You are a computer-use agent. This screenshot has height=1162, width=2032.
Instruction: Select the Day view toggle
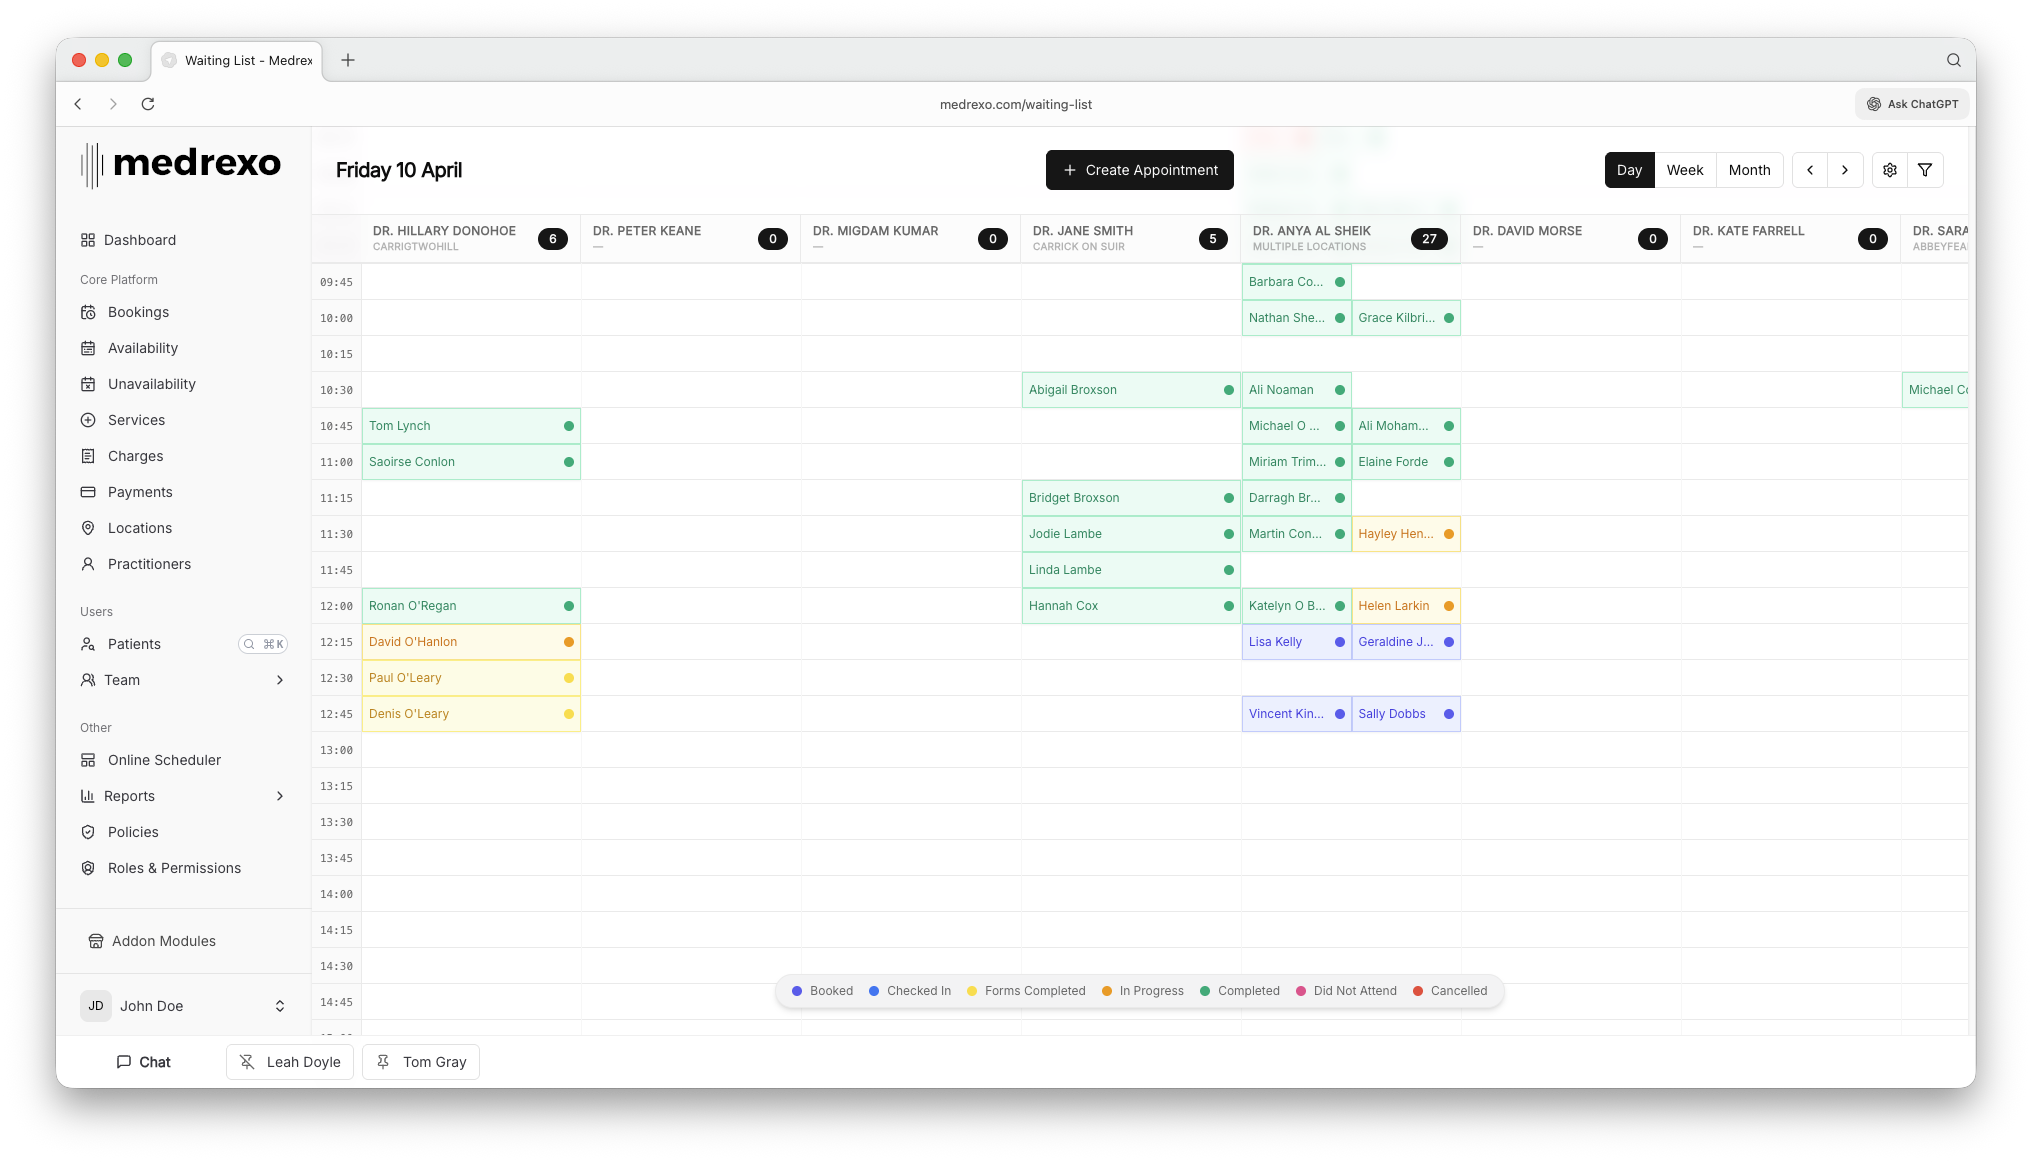click(1629, 170)
